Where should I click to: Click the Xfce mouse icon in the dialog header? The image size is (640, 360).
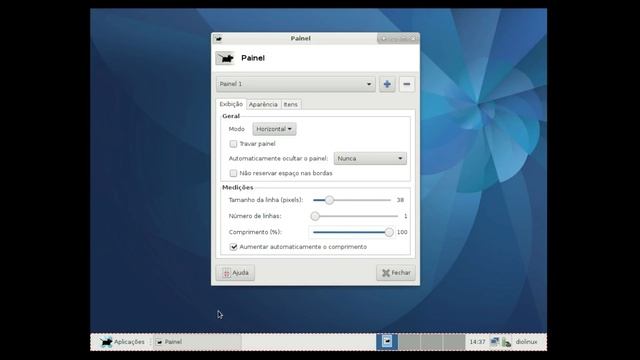pos(225,58)
